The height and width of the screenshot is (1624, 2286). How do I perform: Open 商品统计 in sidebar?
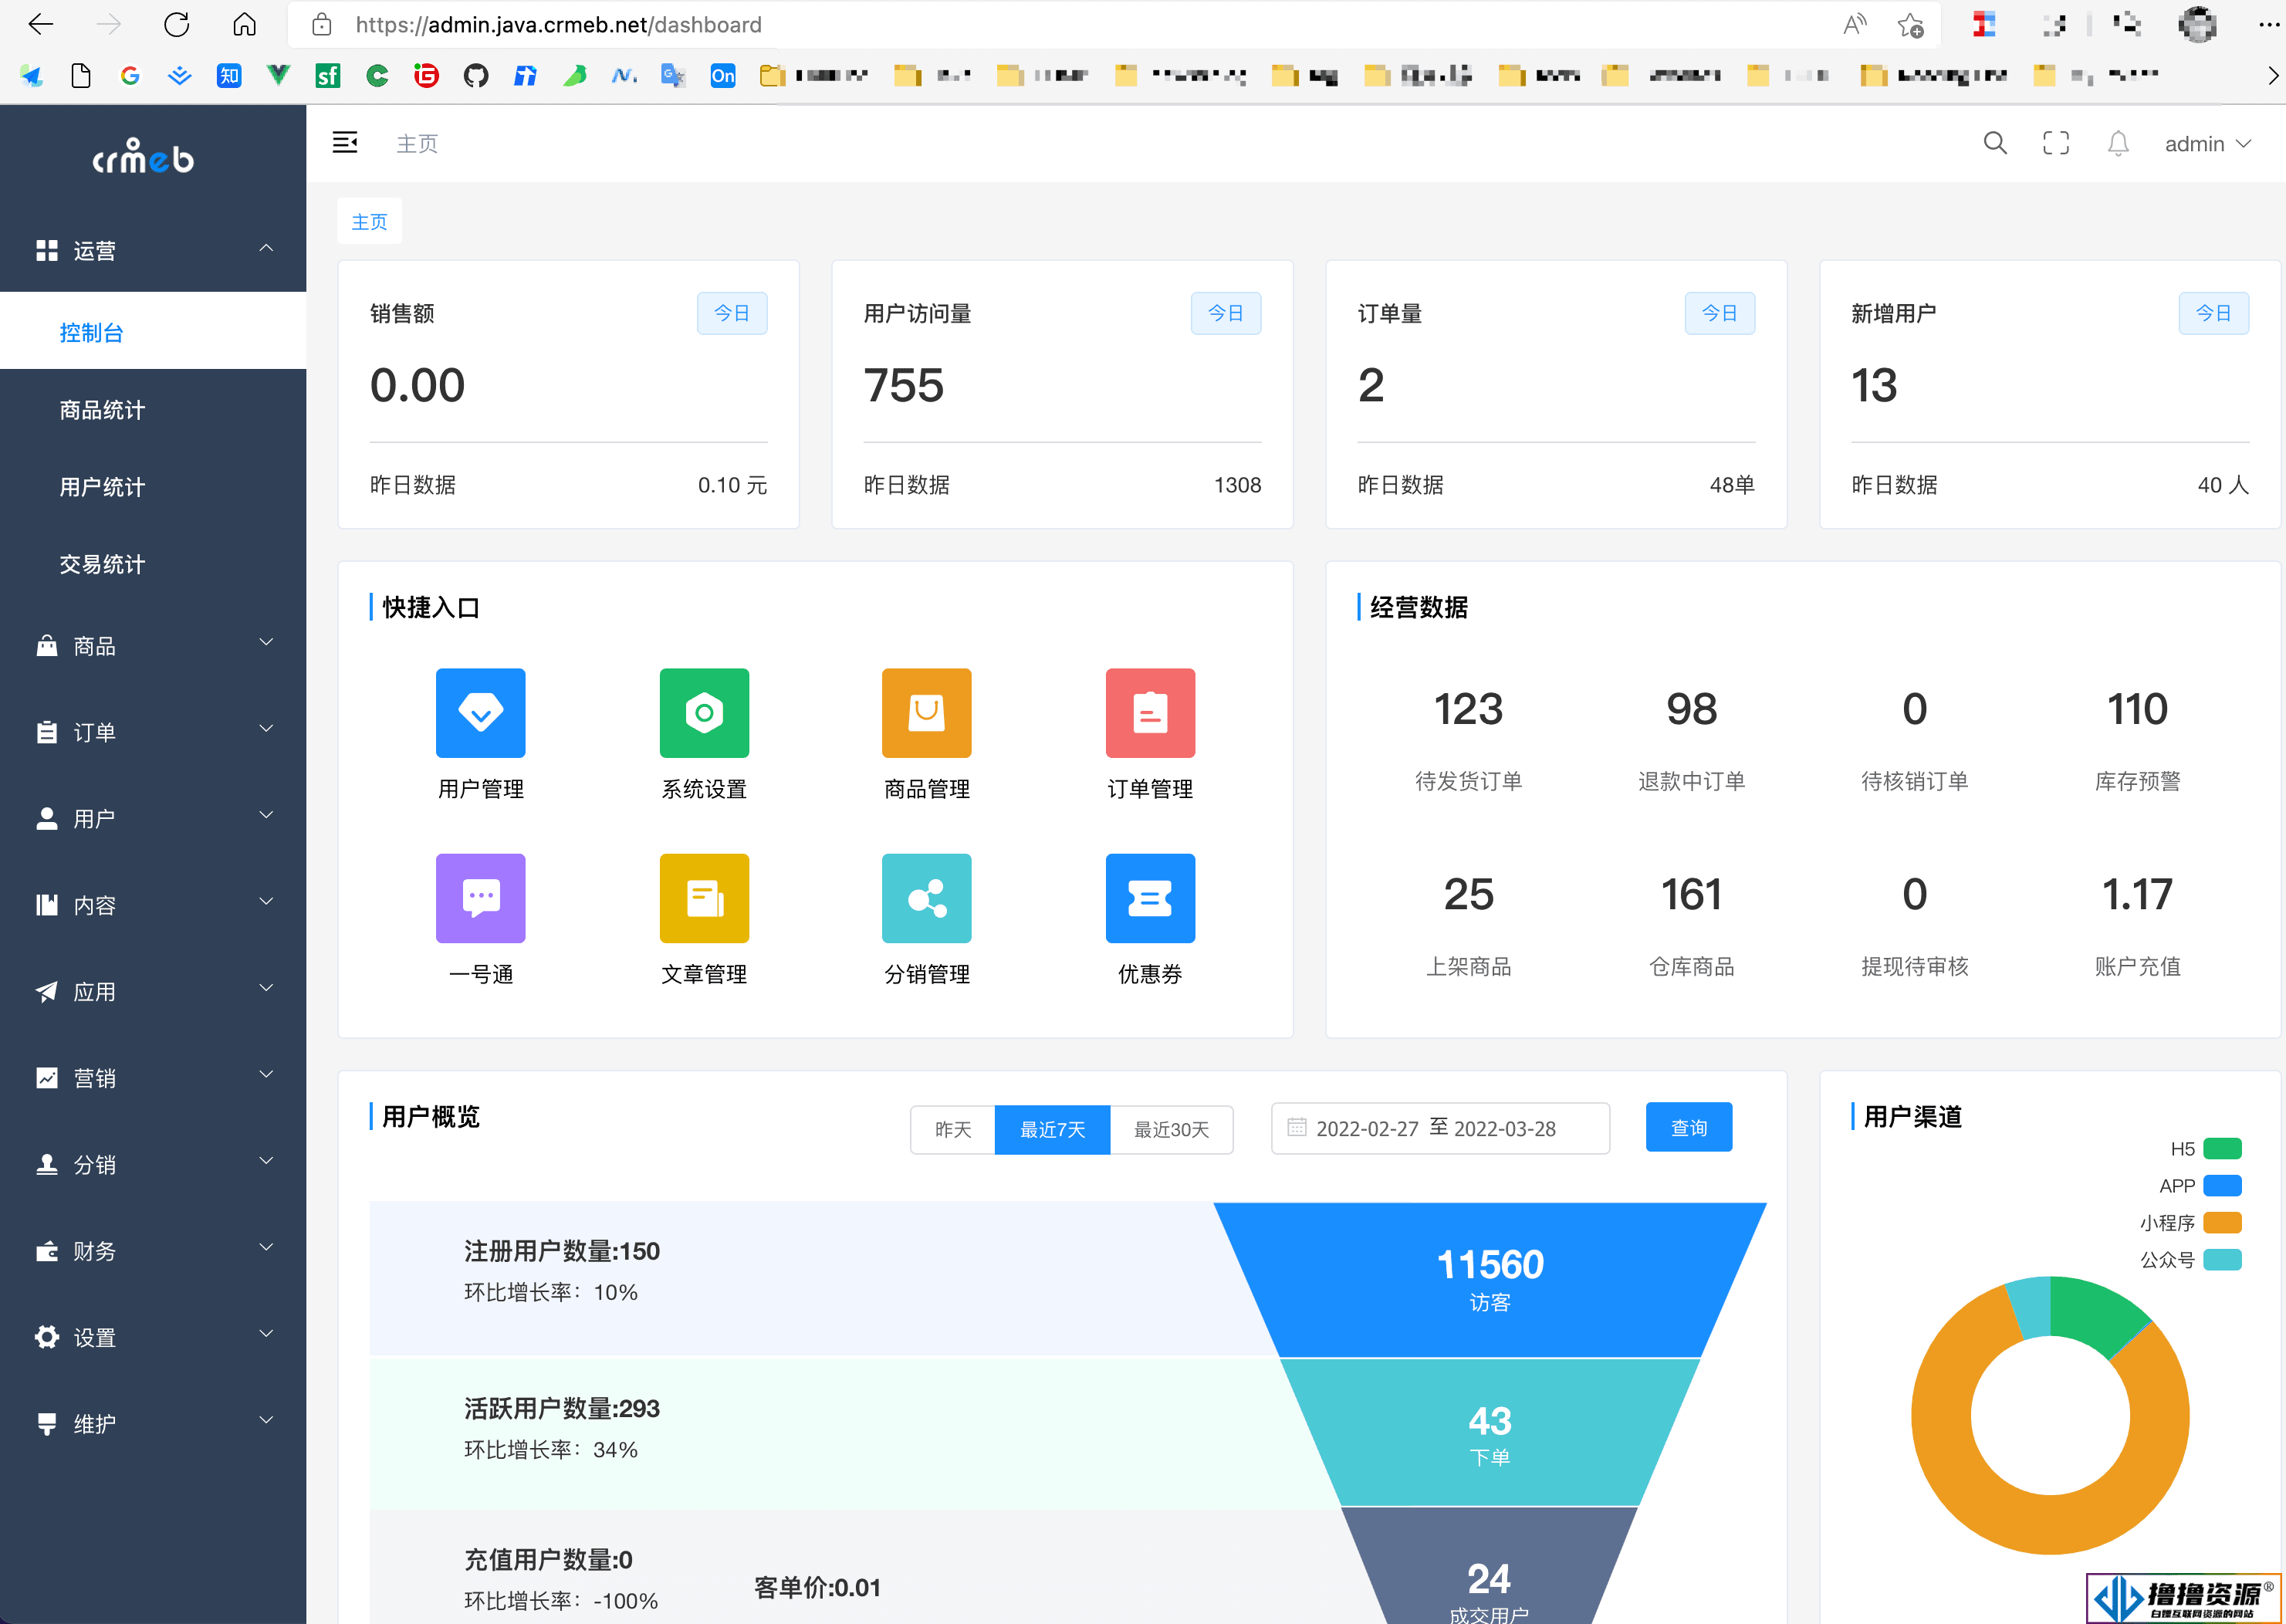point(153,409)
